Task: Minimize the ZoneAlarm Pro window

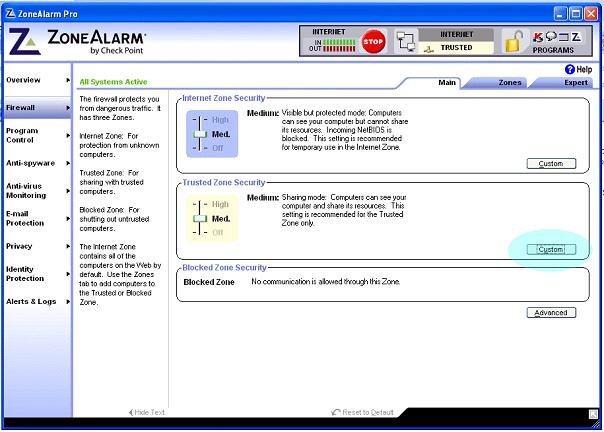Action: click(560, 14)
